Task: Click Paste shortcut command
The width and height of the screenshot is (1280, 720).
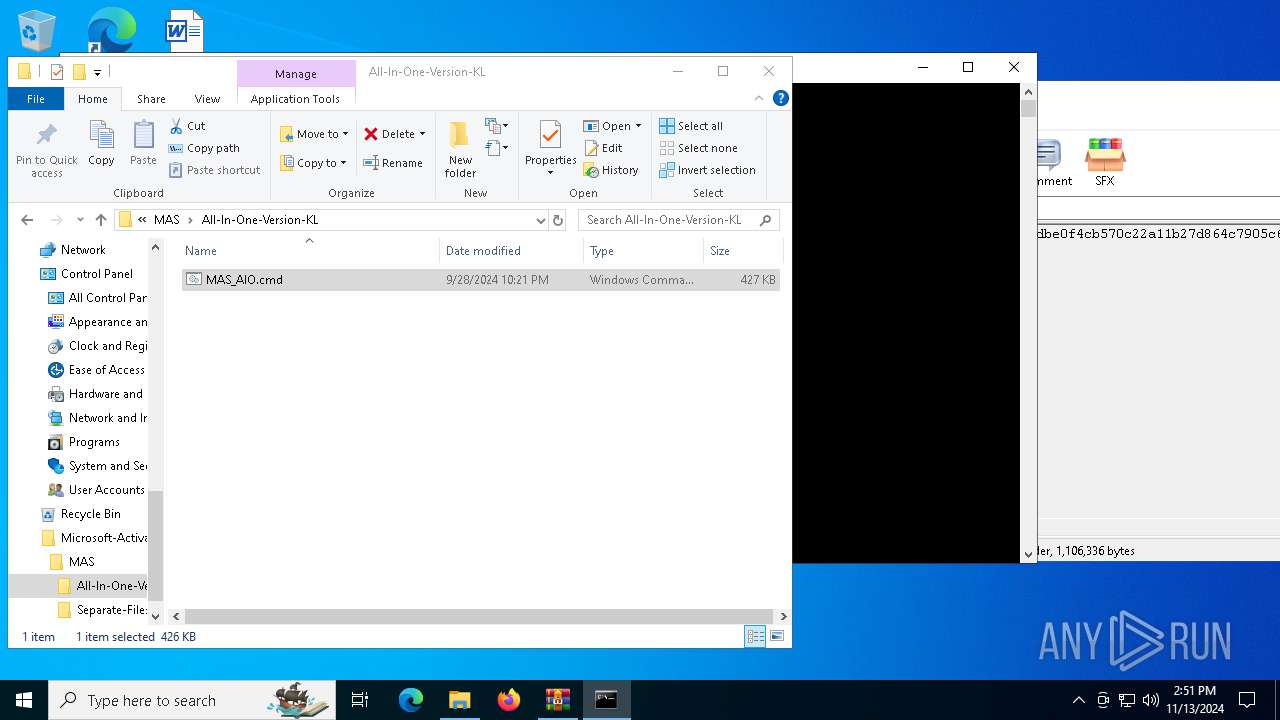Action: pyautogui.click(x=215, y=170)
